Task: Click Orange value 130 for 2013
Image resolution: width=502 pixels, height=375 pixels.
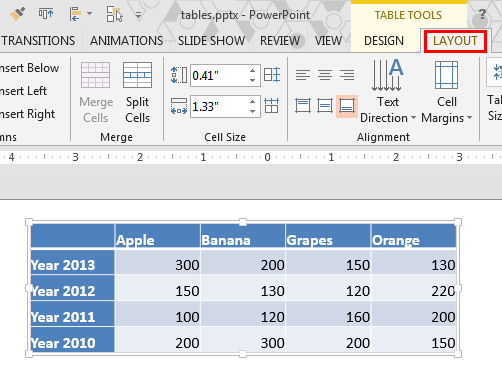Action: (x=443, y=265)
